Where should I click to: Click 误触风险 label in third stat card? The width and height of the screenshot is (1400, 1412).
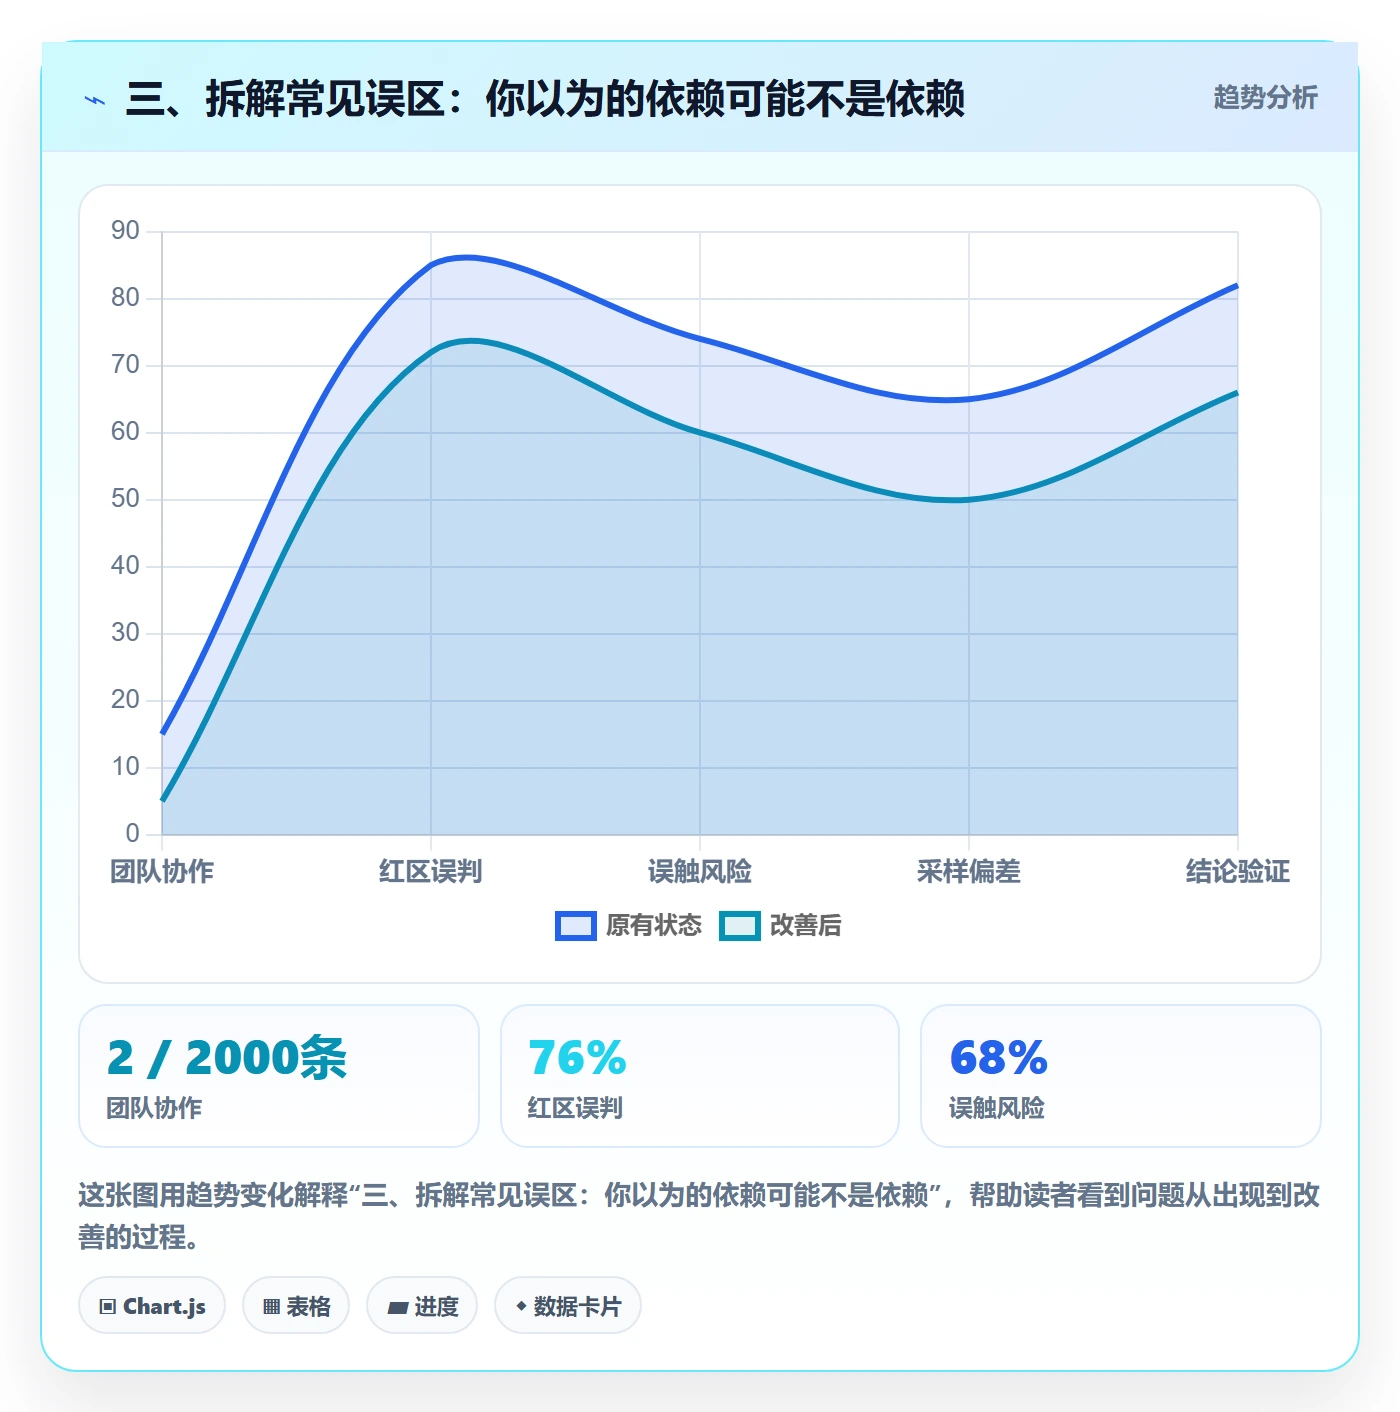pyautogui.click(x=996, y=1108)
